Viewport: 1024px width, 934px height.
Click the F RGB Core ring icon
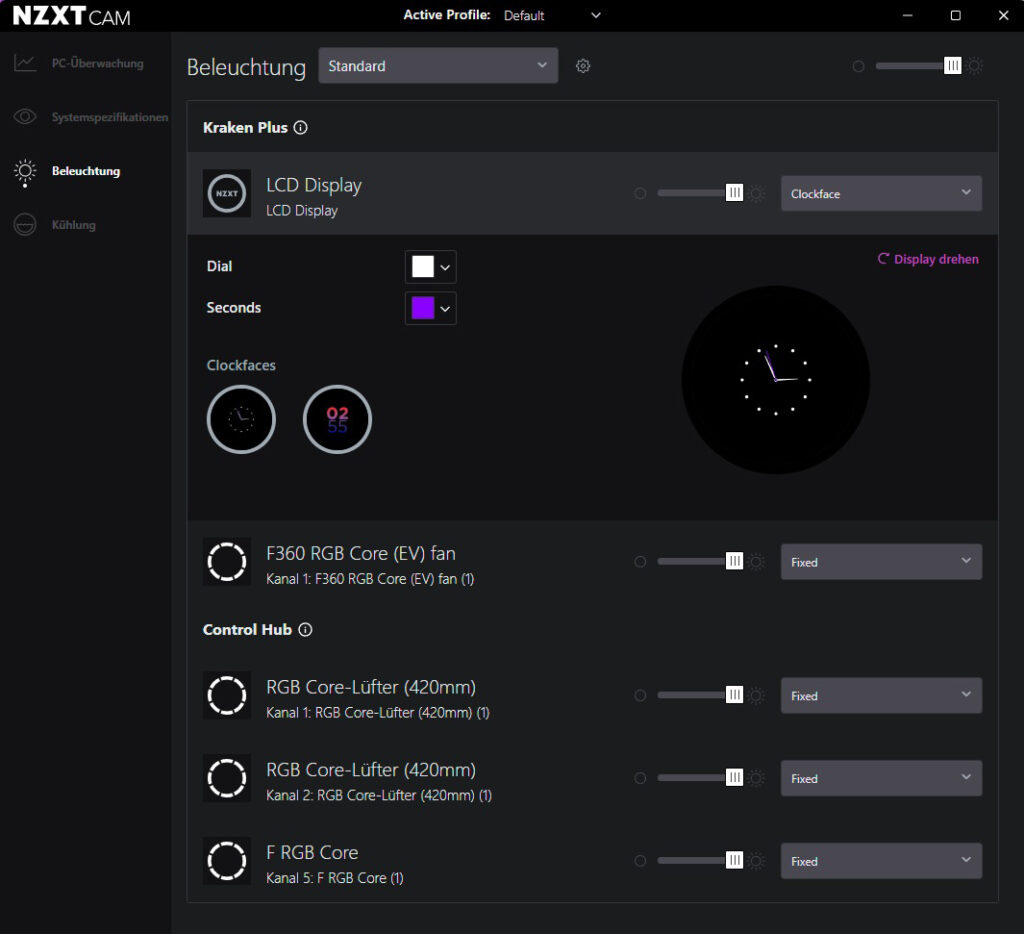tap(227, 861)
